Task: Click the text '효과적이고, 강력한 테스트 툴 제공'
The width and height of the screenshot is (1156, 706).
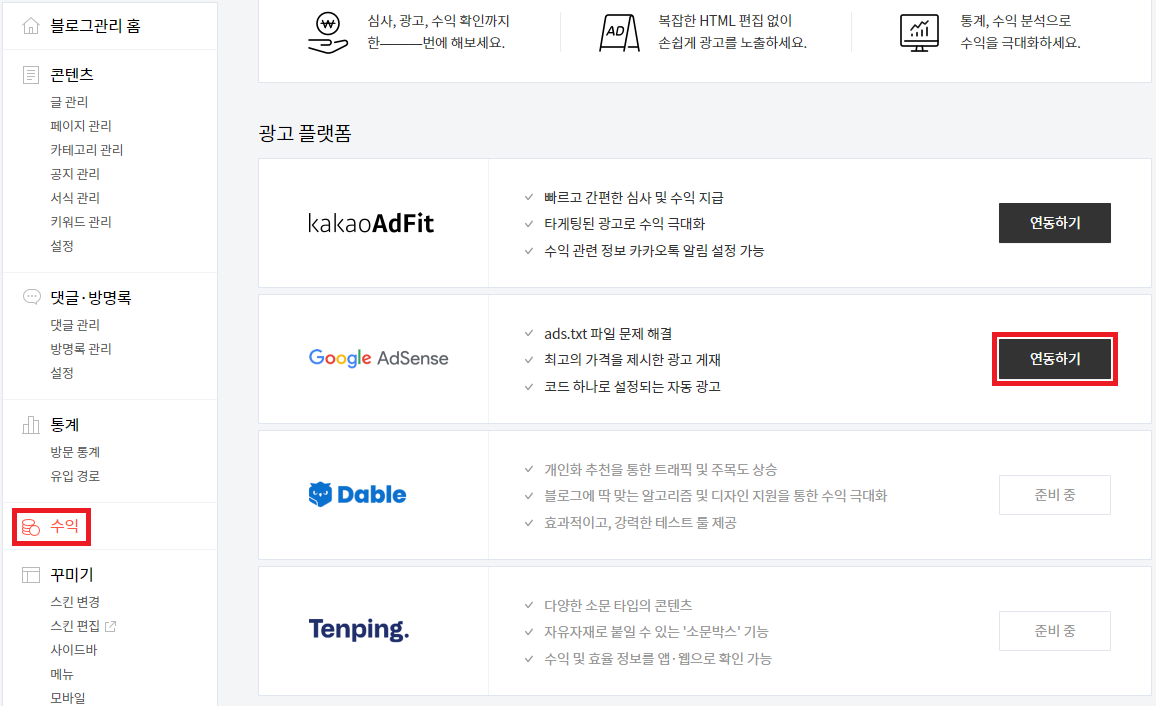Action: click(x=641, y=522)
